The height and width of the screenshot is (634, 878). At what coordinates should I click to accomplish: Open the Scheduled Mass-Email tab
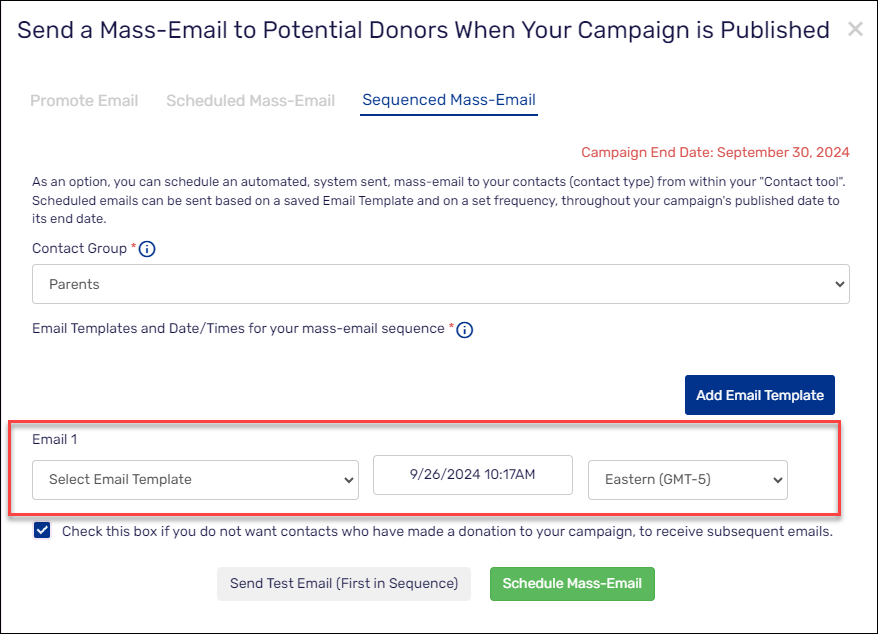pyautogui.click(x=250, y=100)
